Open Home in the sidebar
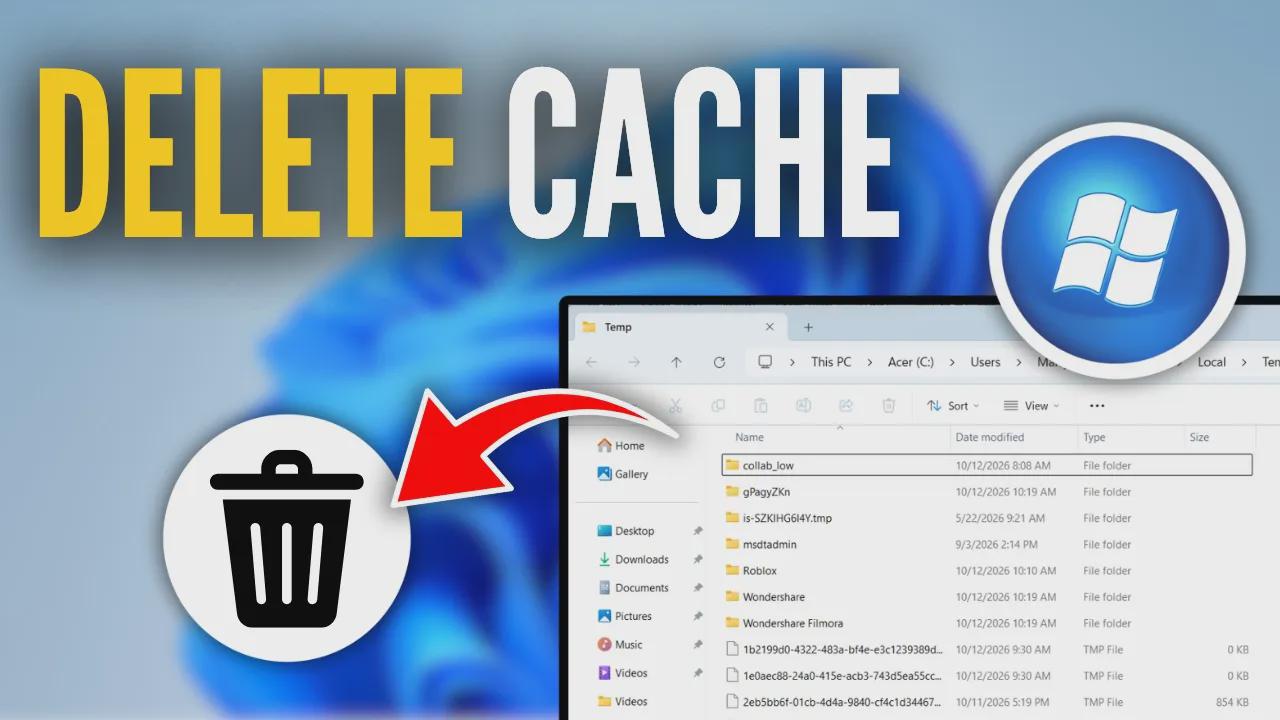This screenshot has width=1280, height=720. (621, 446)
